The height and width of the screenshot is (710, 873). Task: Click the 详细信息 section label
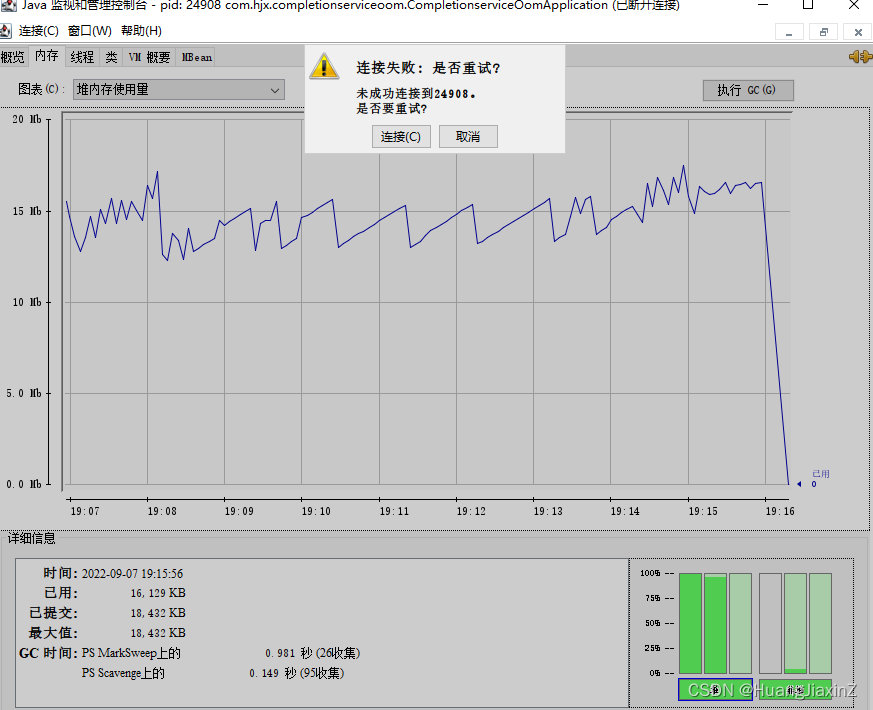[x=31, y=538]
